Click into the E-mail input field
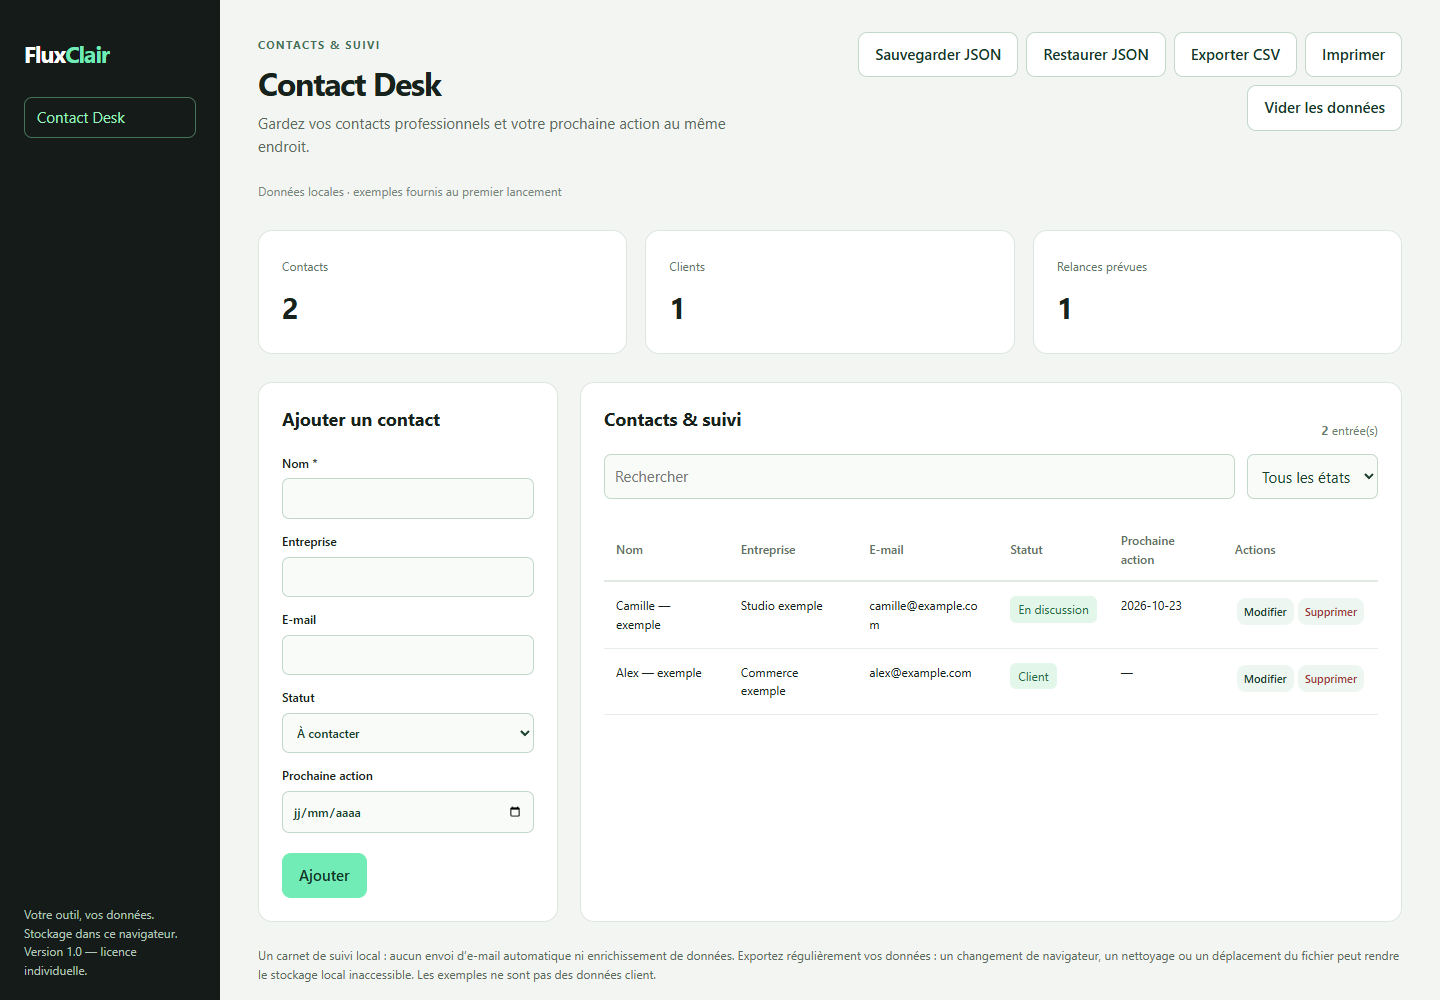Screen dimensions: 1440x1000 408,655
